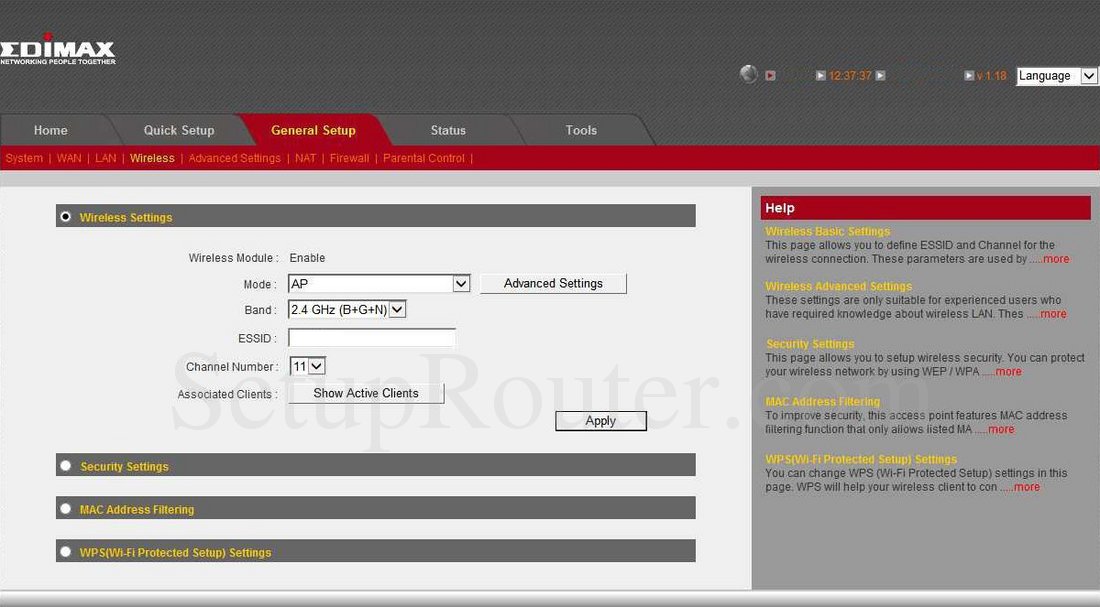This screenshot has height=607, width=1100.
Task: Select the MAC Address Filtering radio button
Action: 65,508
